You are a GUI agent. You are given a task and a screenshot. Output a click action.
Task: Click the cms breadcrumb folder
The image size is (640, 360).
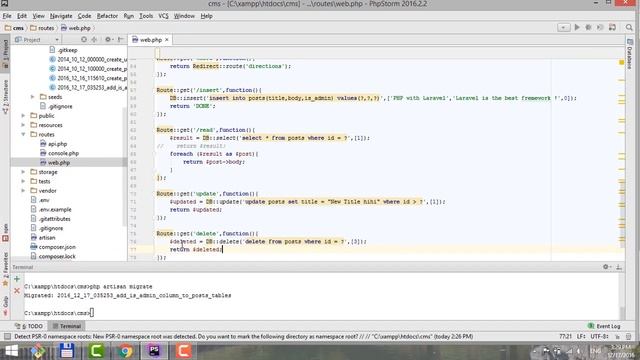[x=15, y=28]
